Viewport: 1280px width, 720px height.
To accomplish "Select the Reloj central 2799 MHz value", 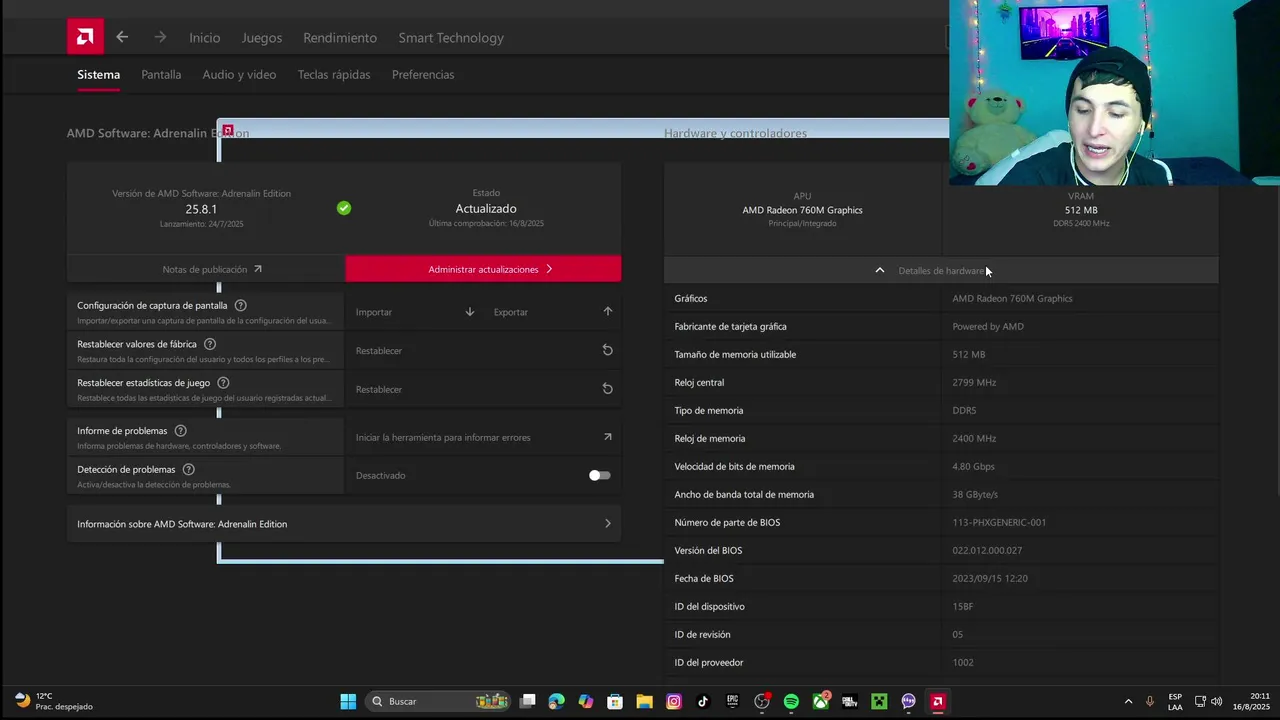I will click(974, 382).
